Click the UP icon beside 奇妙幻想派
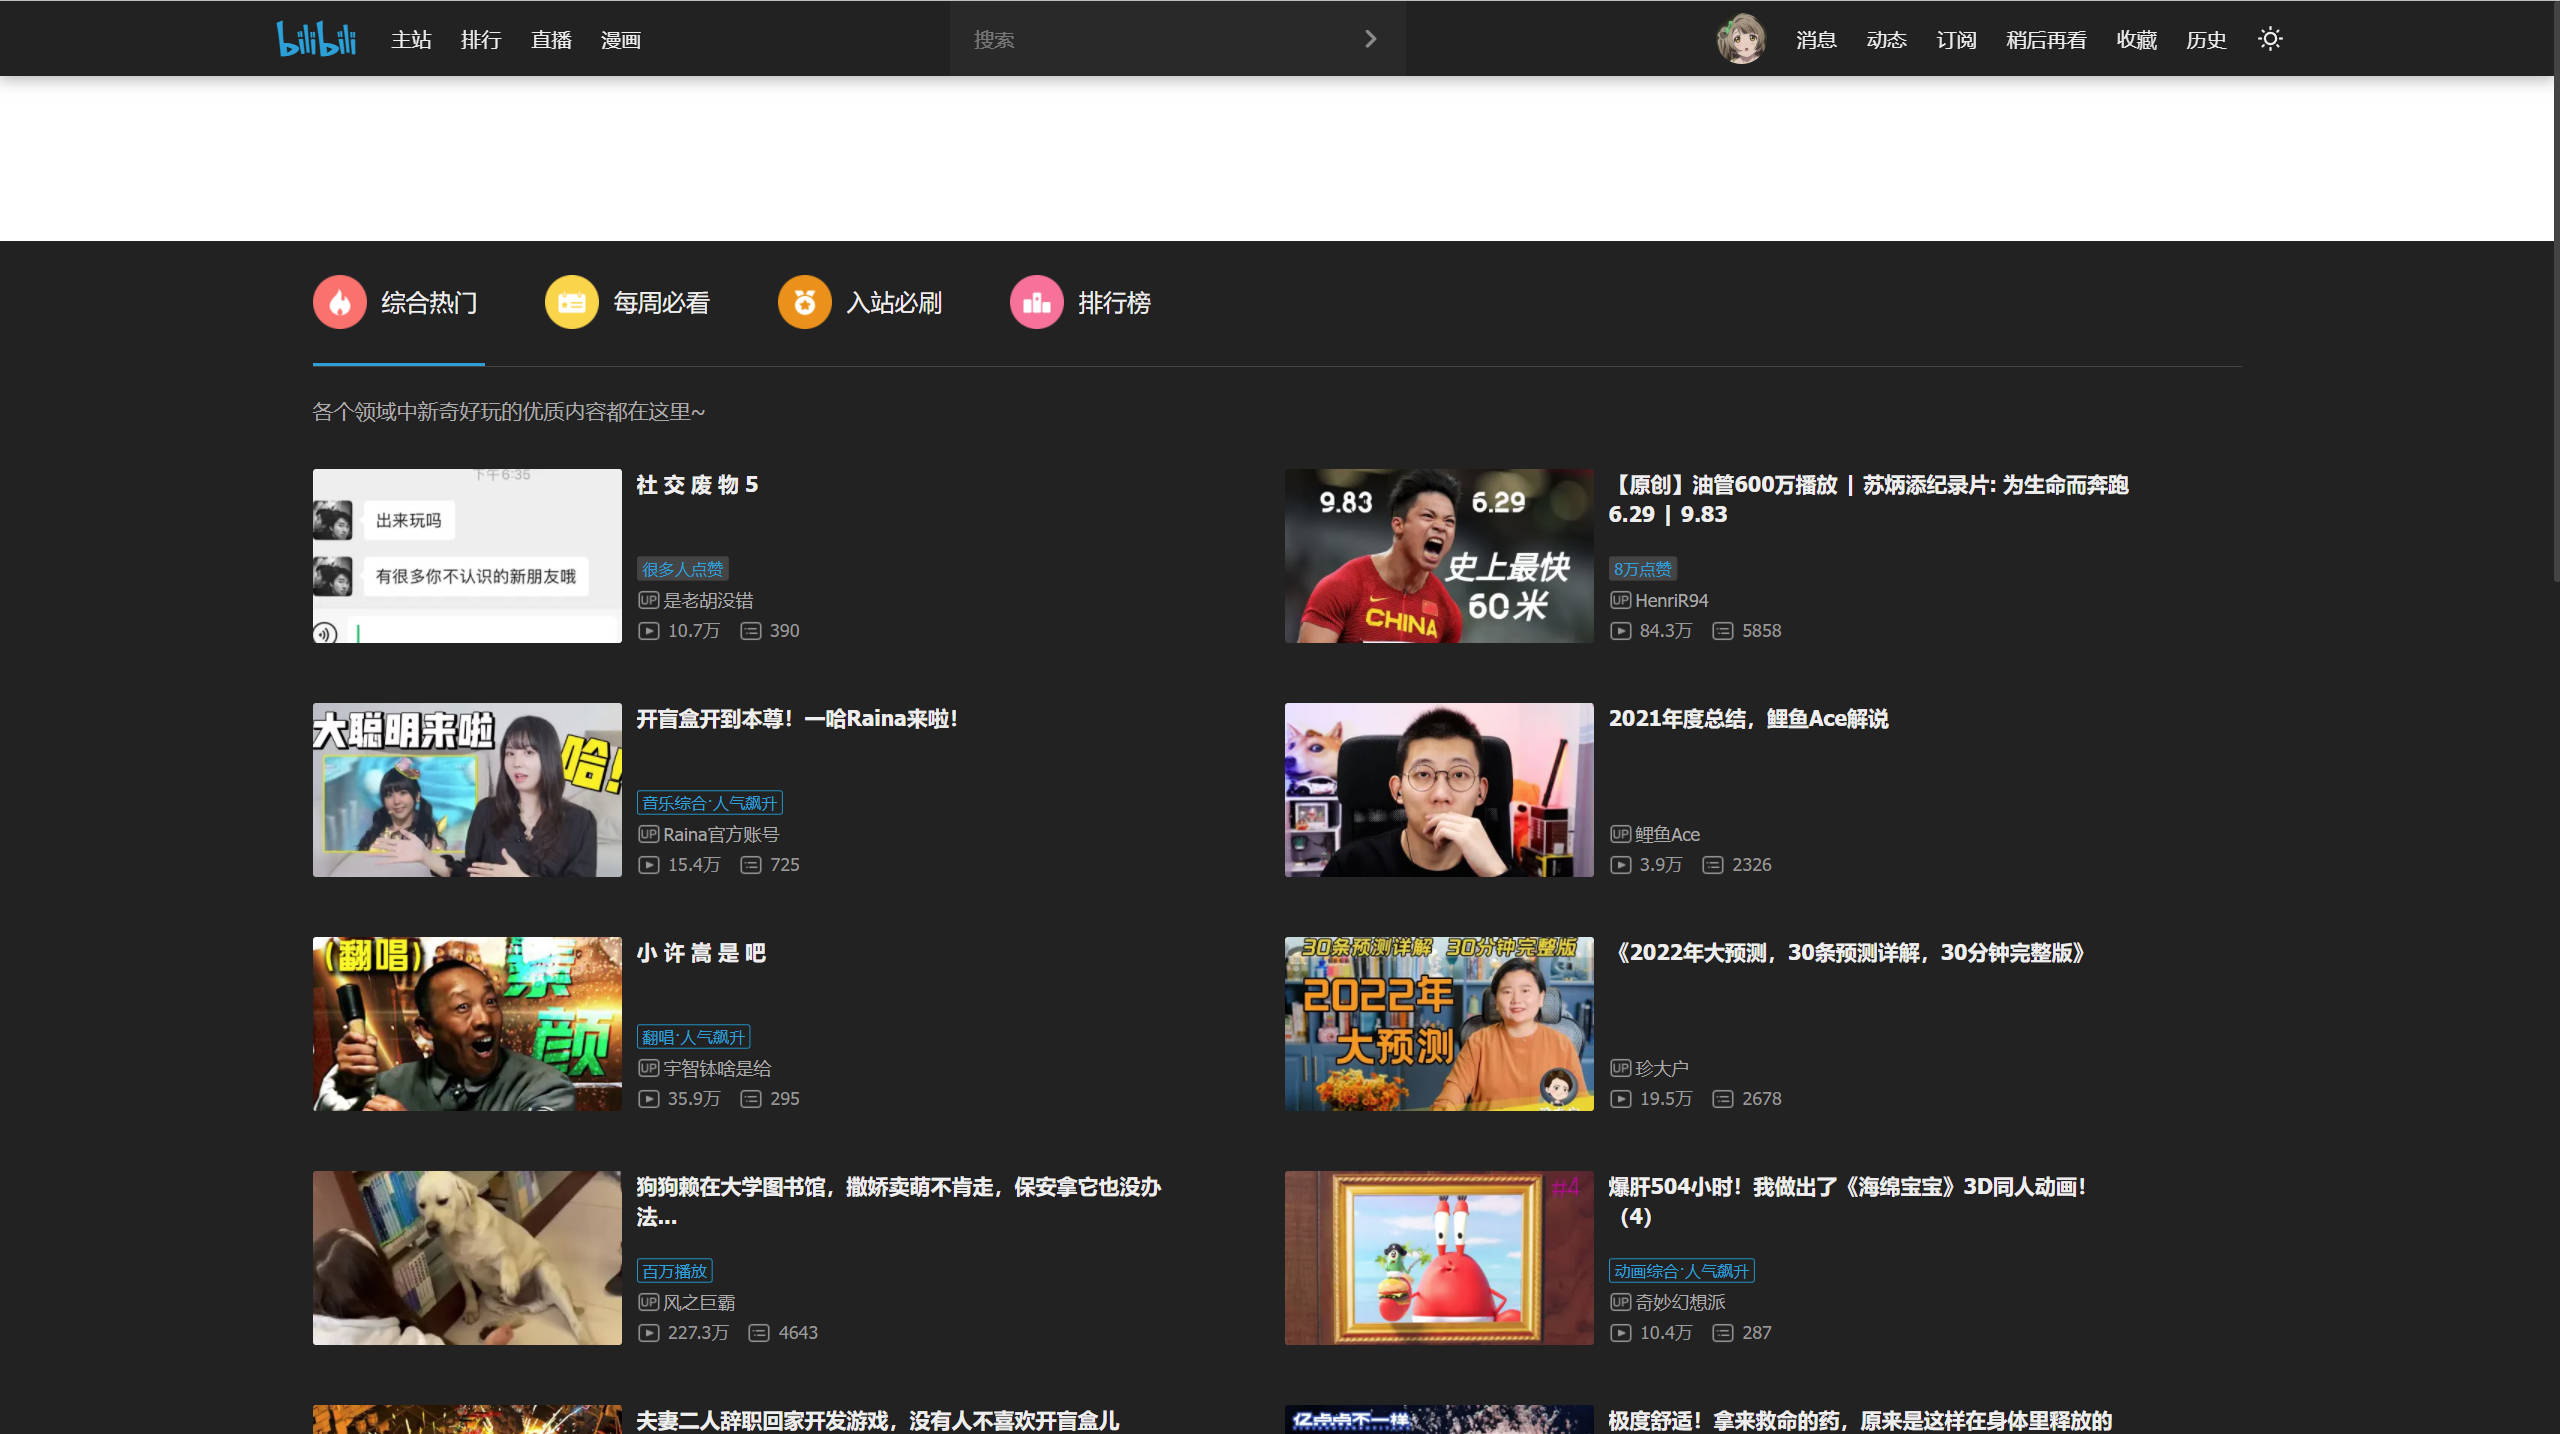This screenshot has height=1434, width=2560. click(x=1620, y=1302)
